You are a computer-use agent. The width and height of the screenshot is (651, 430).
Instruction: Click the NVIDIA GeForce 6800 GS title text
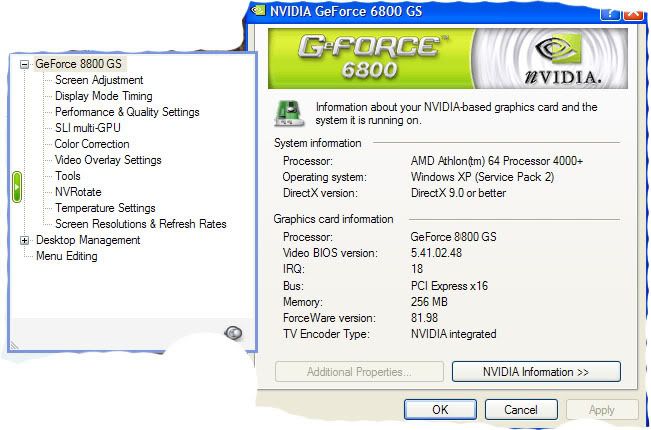pos(346,11)
